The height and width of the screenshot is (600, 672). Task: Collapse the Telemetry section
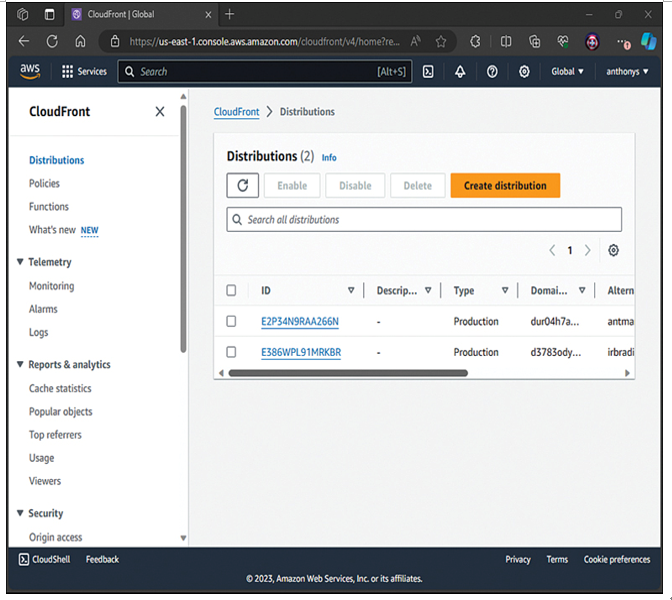click(x=20, y=262)
